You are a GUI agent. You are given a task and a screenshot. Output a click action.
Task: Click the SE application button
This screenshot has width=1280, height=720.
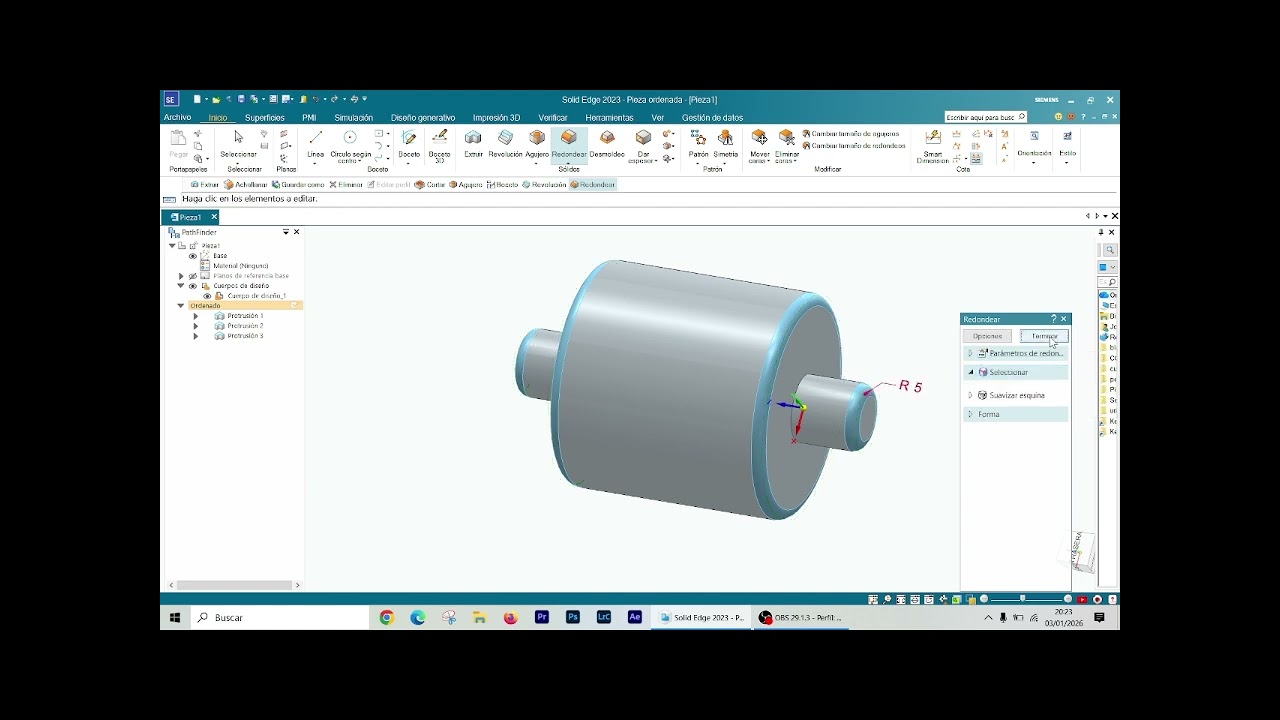171,99
